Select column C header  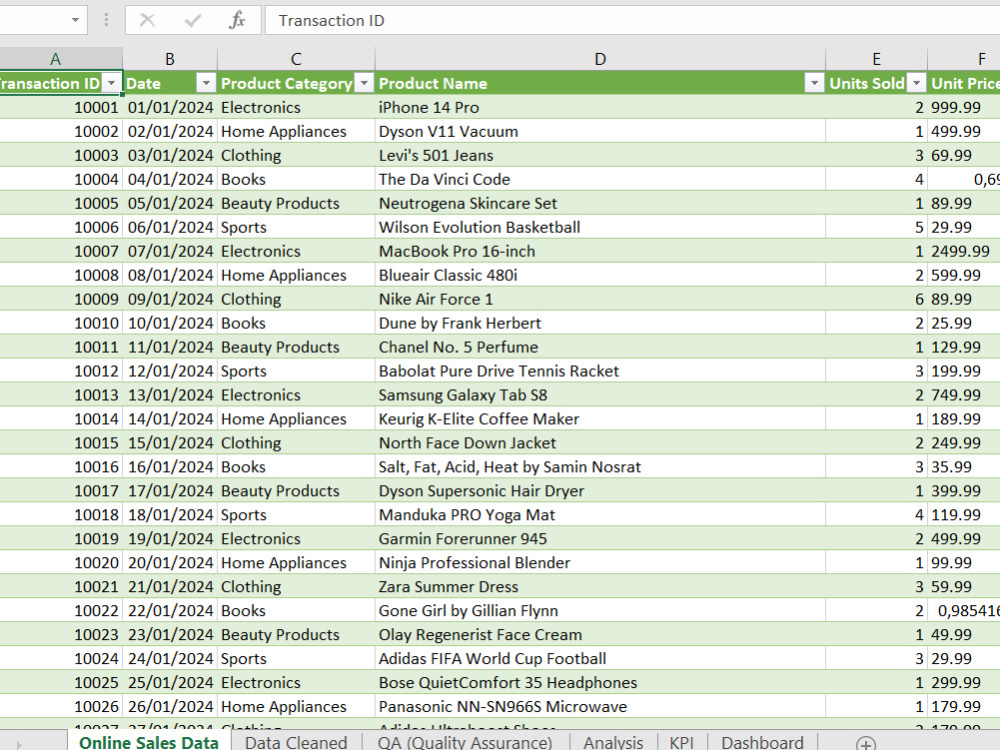pyautogui.click(x=296, y=59)
